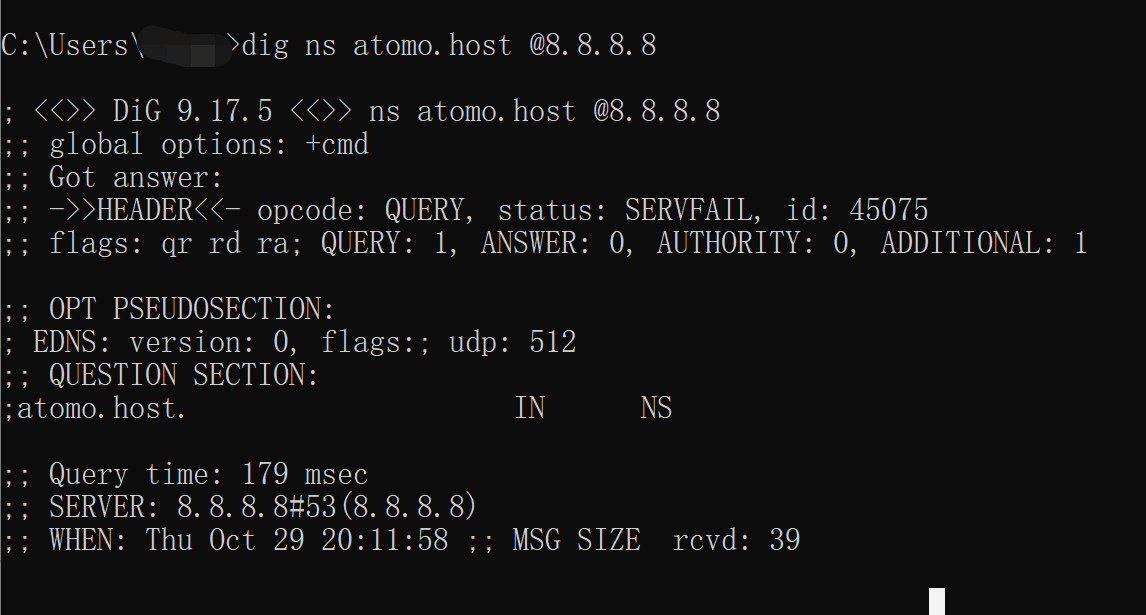The image size is (1146, 615).
Task: Click the ';atomo.host.' question entry
Action: pos(96,408)
